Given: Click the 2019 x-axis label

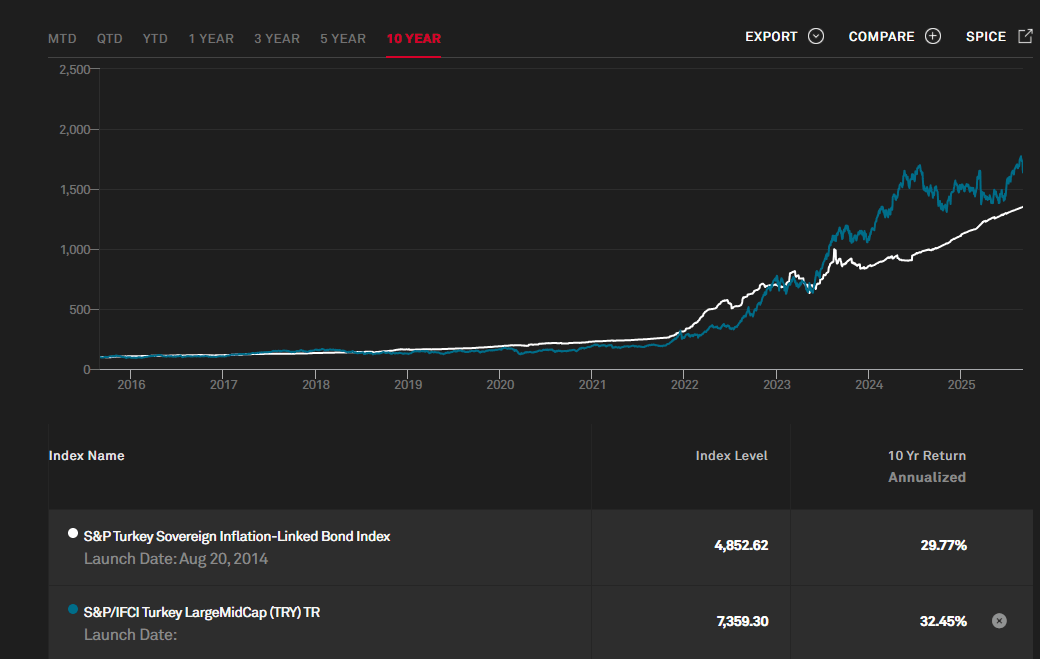Looking at the screenshot, I should [x=408, y=385].
